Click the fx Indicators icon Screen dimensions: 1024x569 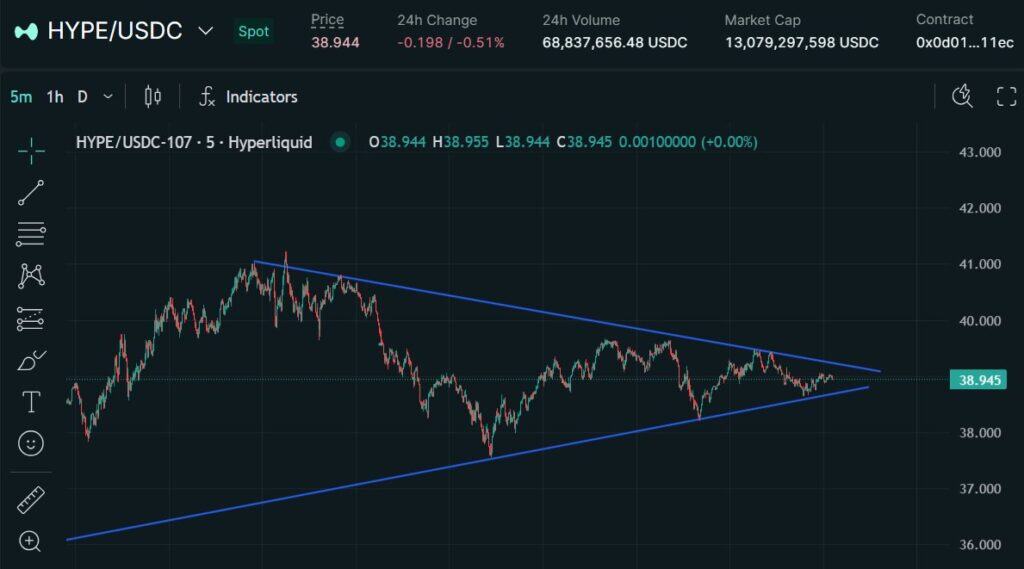pyautogui.click(x=207, y=97)
